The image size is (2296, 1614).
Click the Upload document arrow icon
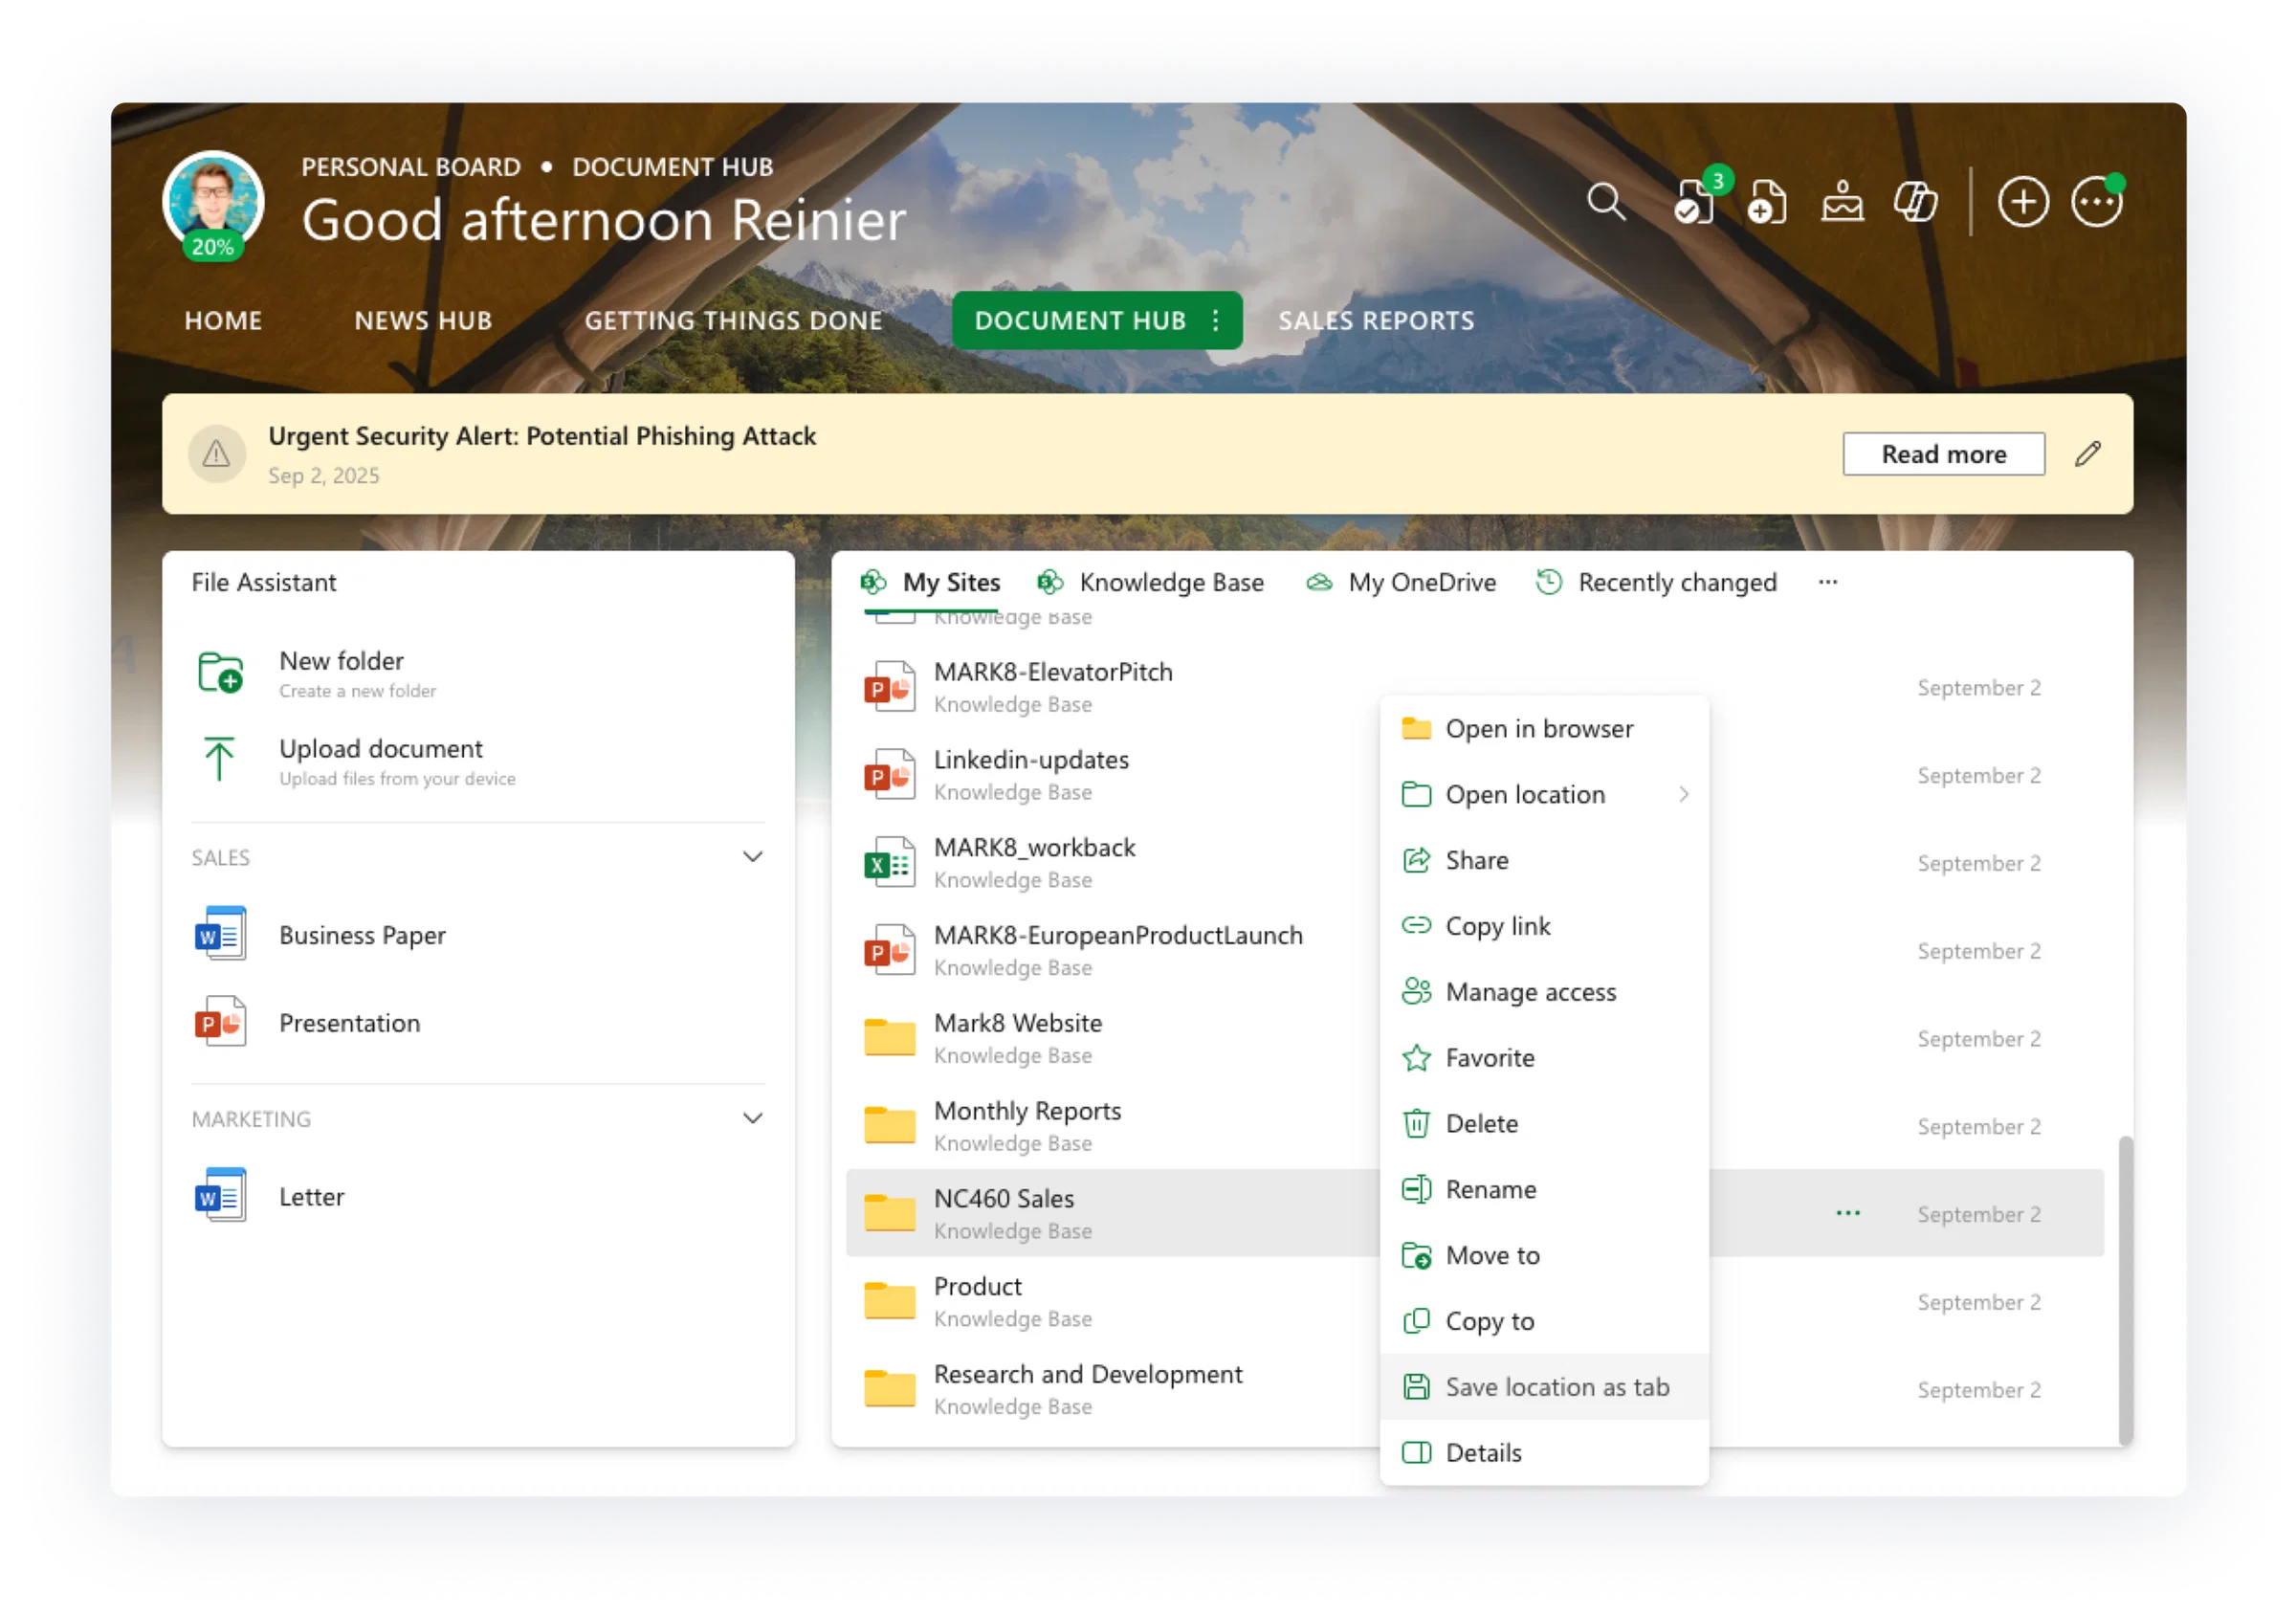pos(219,760)
